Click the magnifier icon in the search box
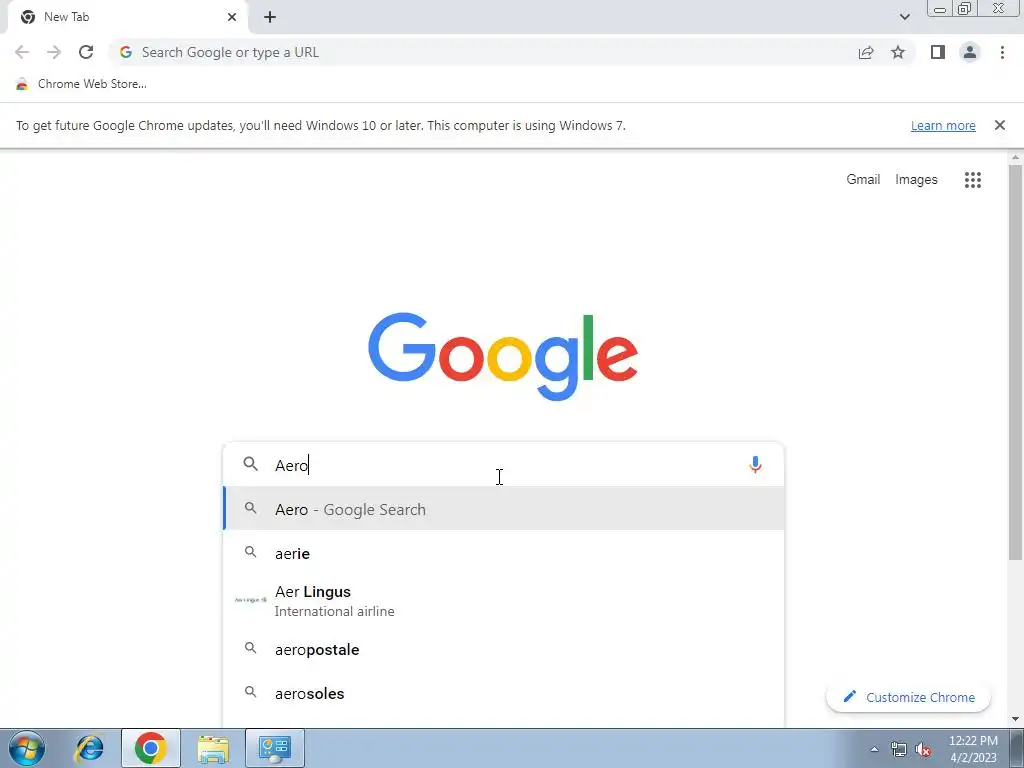The image size is (1024, 768). [250, 464]
